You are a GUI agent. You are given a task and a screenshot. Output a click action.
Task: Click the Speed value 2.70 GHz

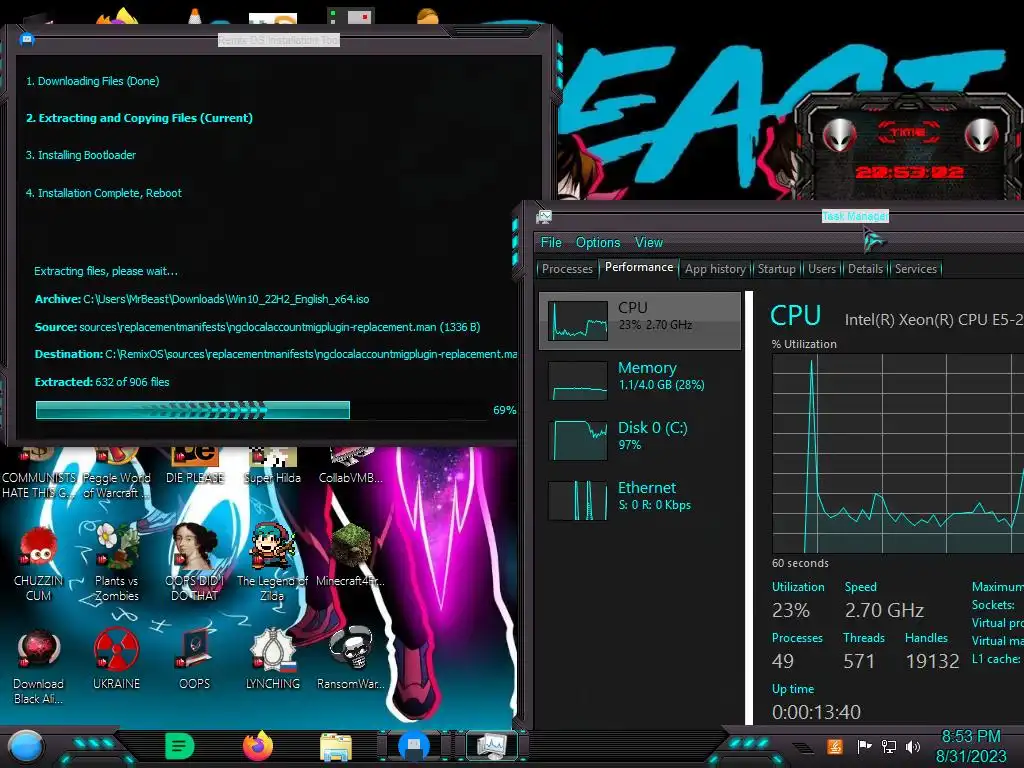tap(884, 610)
